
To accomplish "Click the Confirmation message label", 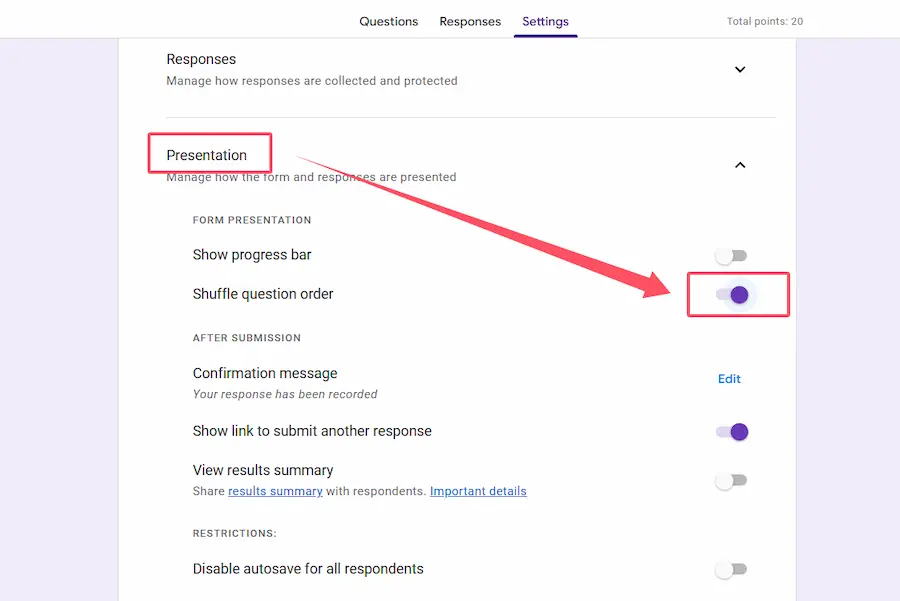I will (265, 373).
